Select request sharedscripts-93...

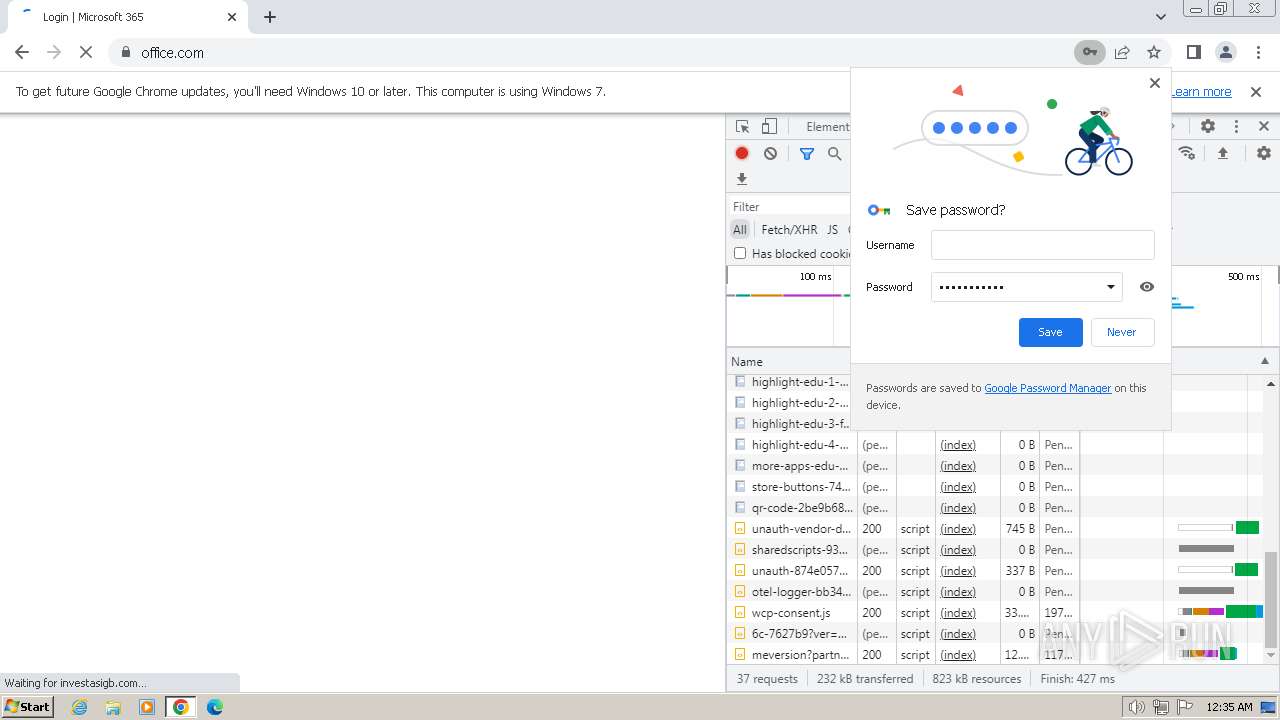[x=801, y=550]
